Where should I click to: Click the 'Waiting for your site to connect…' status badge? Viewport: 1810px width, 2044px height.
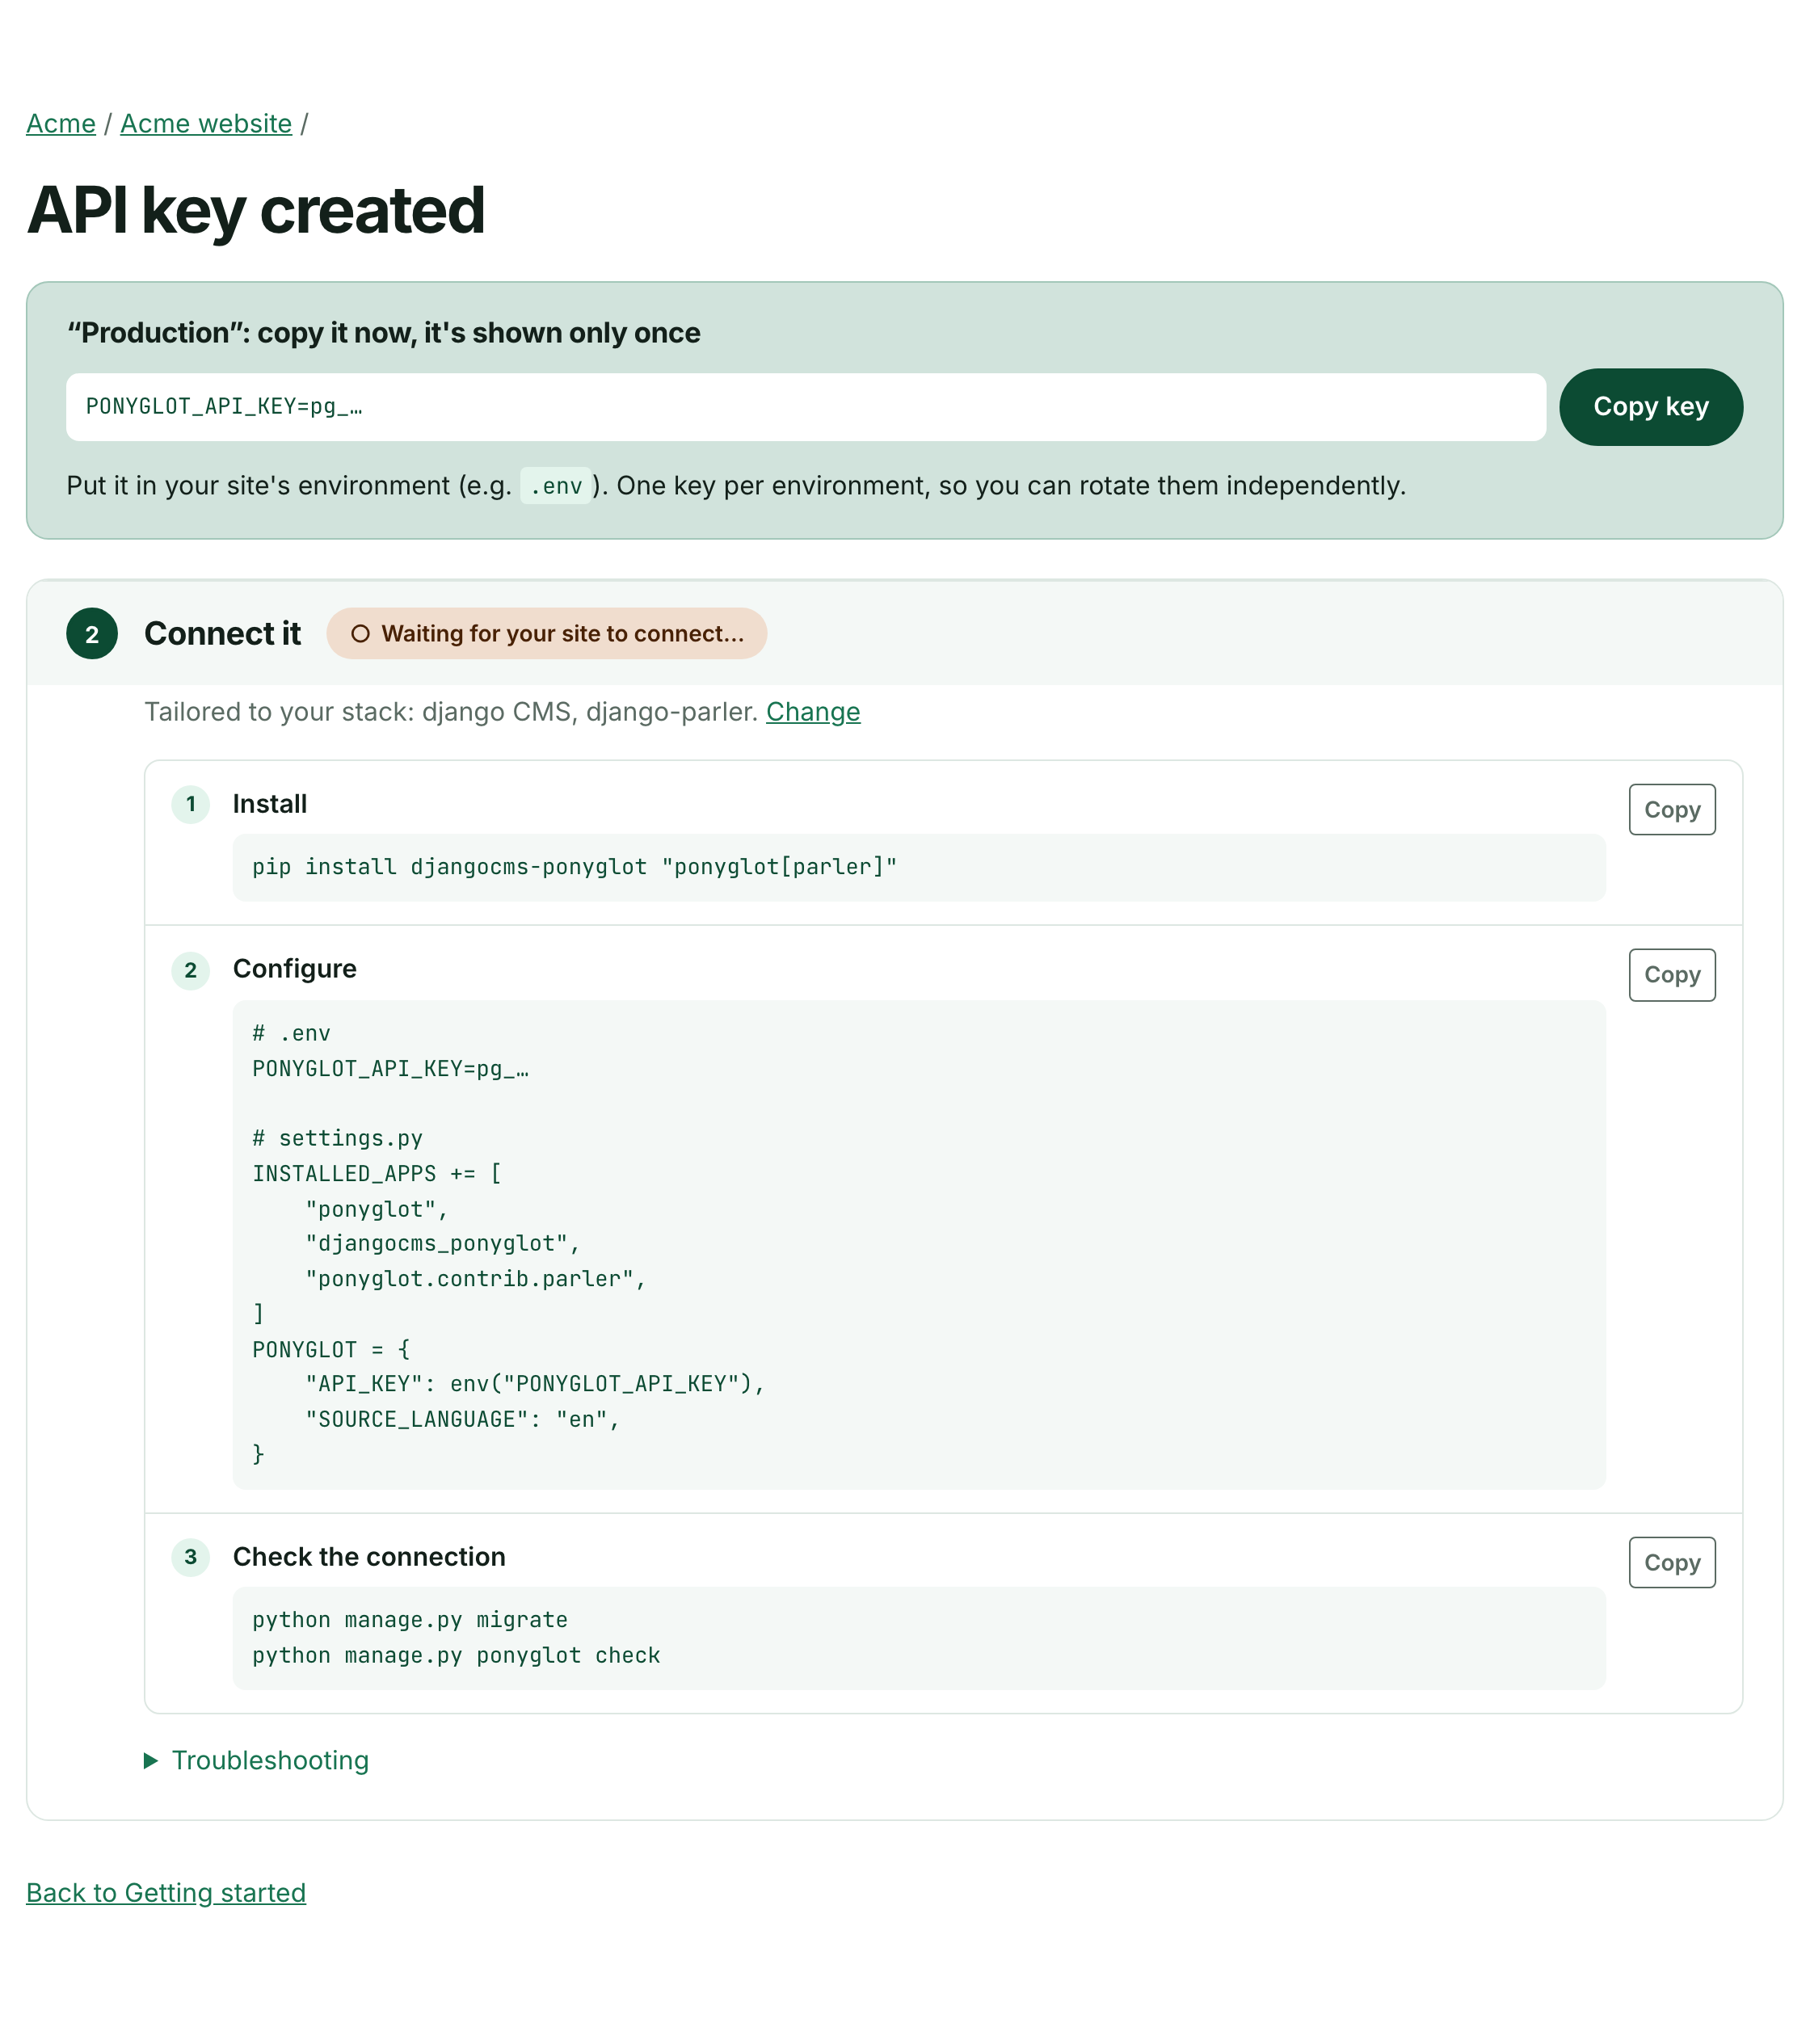point(547,634)
